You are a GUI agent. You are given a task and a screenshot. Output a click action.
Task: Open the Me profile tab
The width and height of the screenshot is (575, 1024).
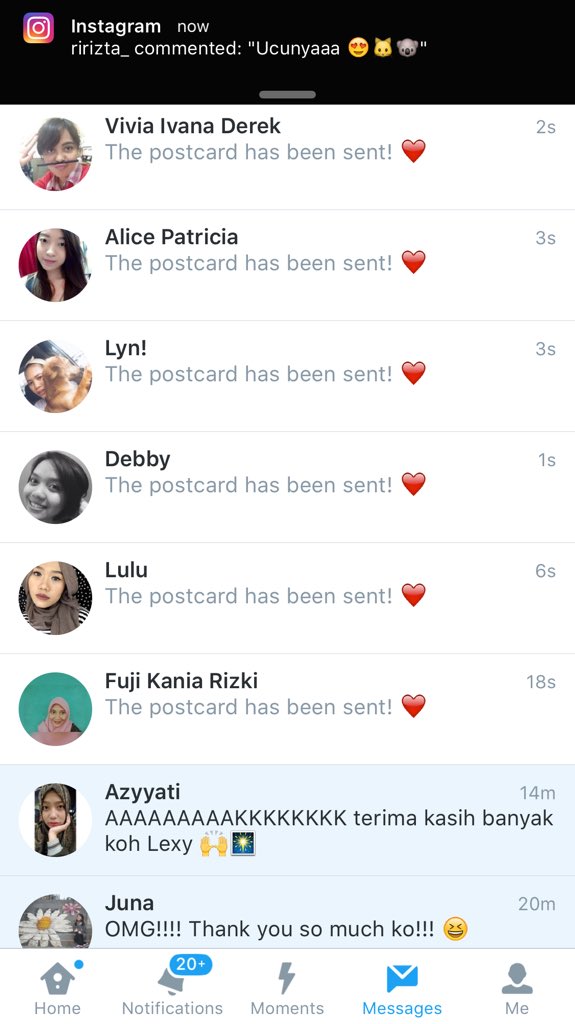coord(517,986)
